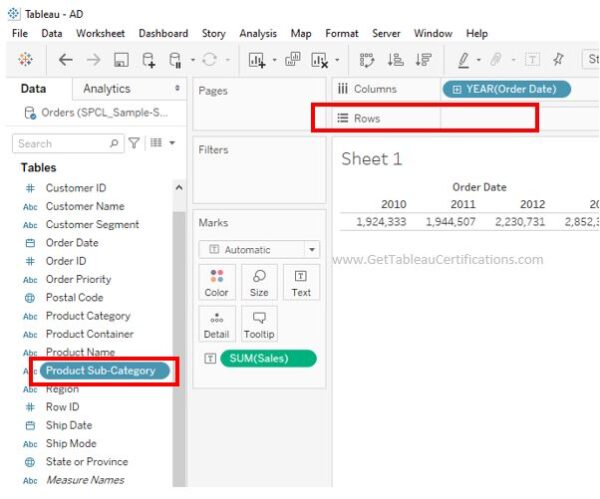Swap rows and columns icon
The height and width of the screenshot is (499, 600).
(367, 60)
